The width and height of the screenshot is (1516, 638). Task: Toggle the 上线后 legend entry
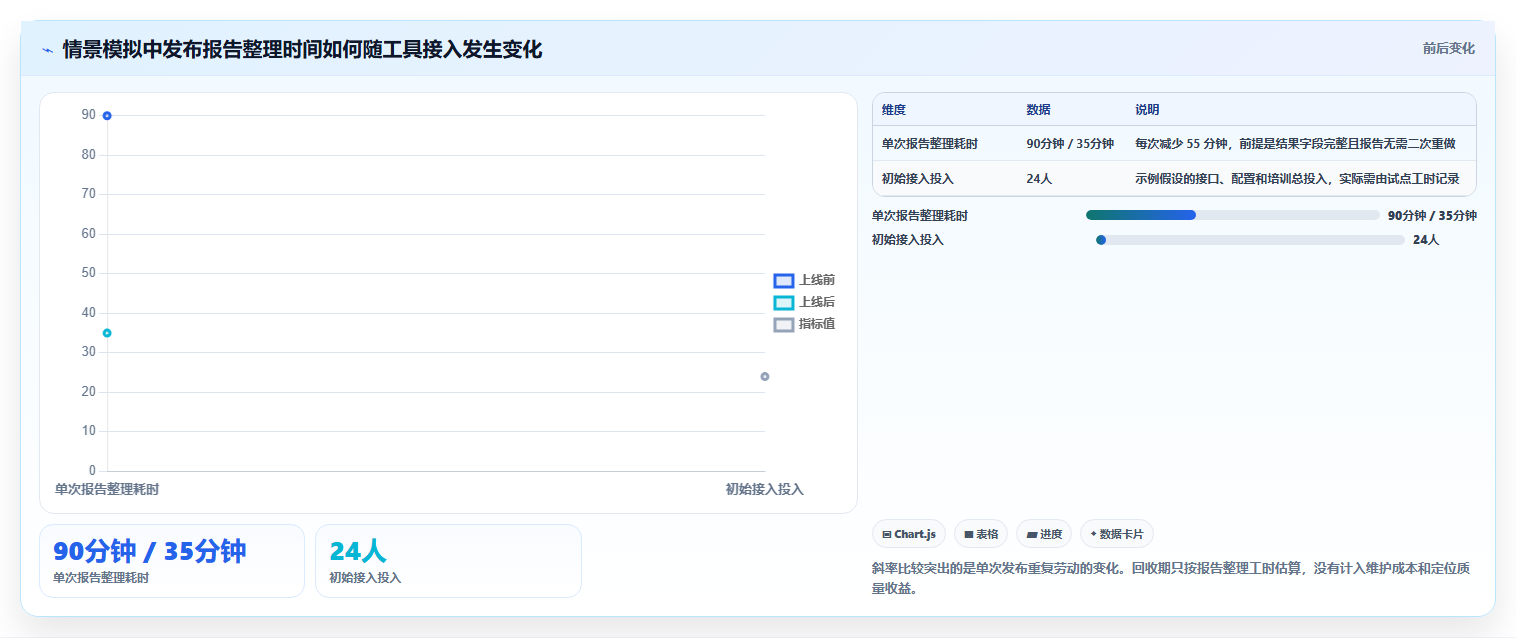(x=804, y=302)
